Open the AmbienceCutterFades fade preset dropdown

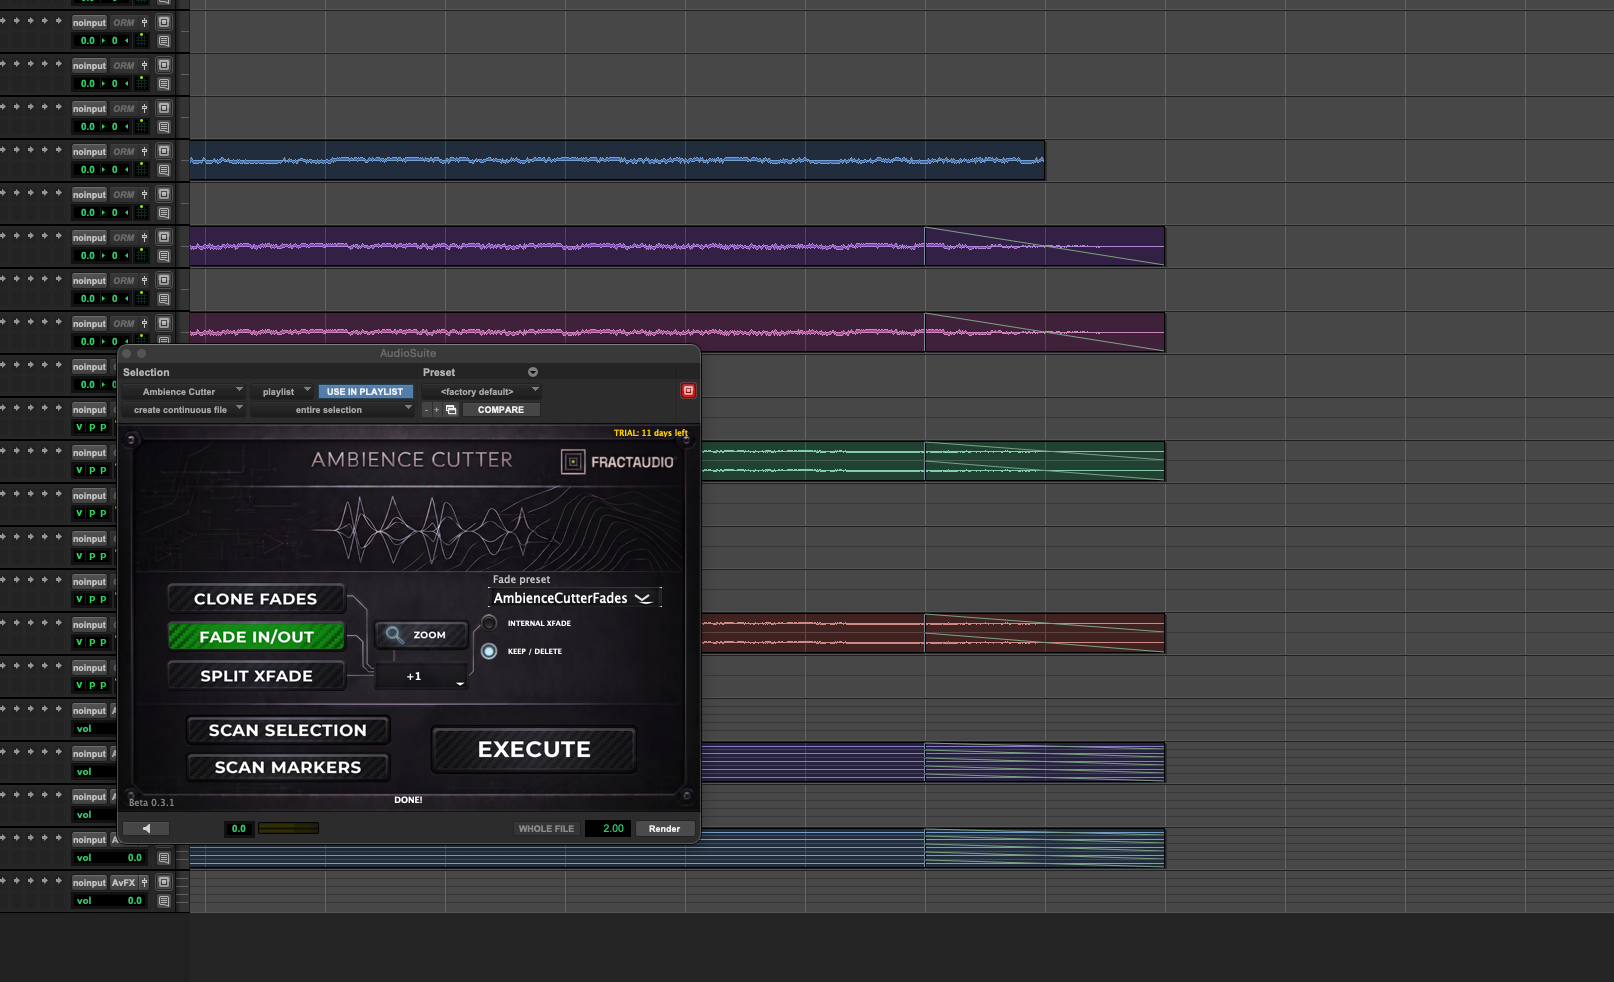point(574,598)
